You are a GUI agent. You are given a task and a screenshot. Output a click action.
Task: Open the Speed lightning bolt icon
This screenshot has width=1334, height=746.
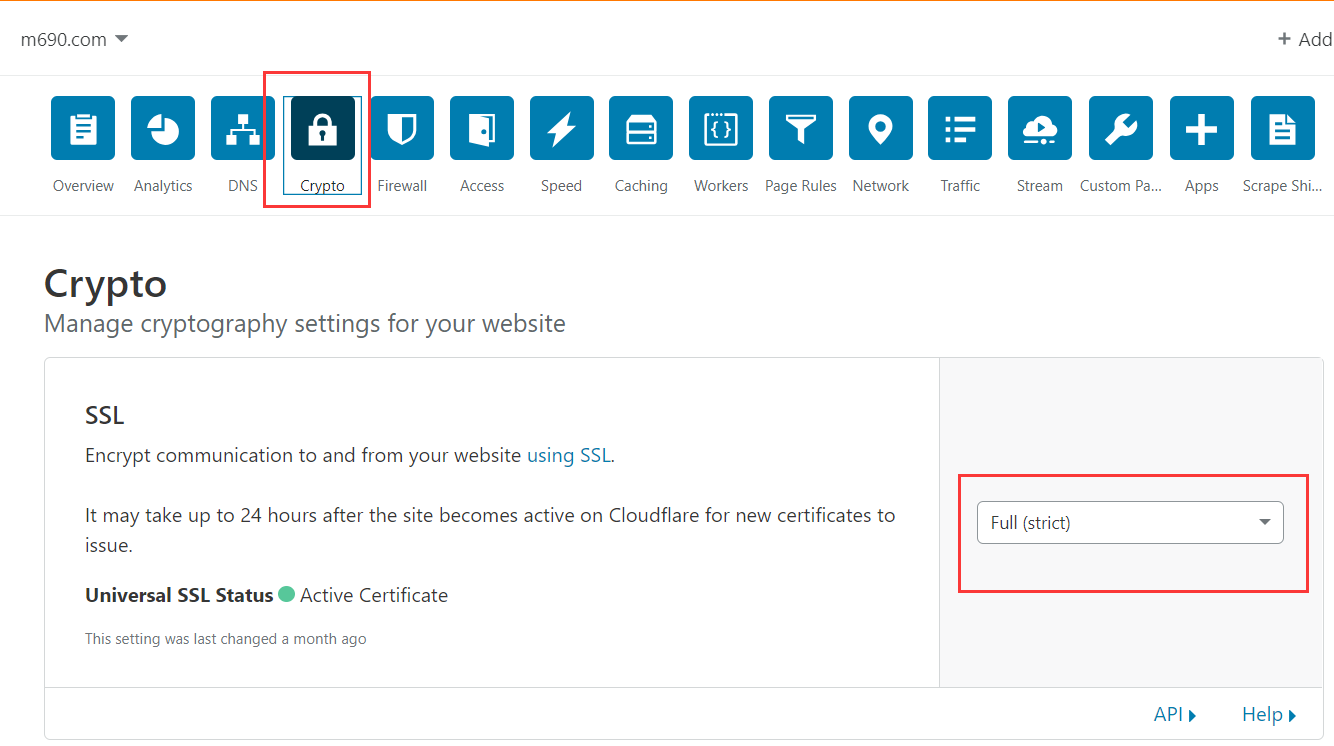(x=562, y=128)
